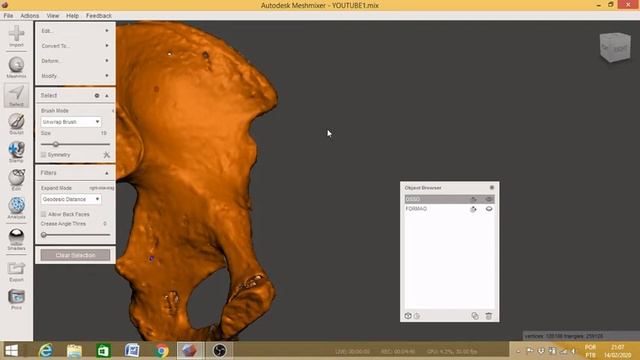Expand the Convert To... submenu
The height and width of the screenshot is (360, 640).
click(x=75, y=46)
